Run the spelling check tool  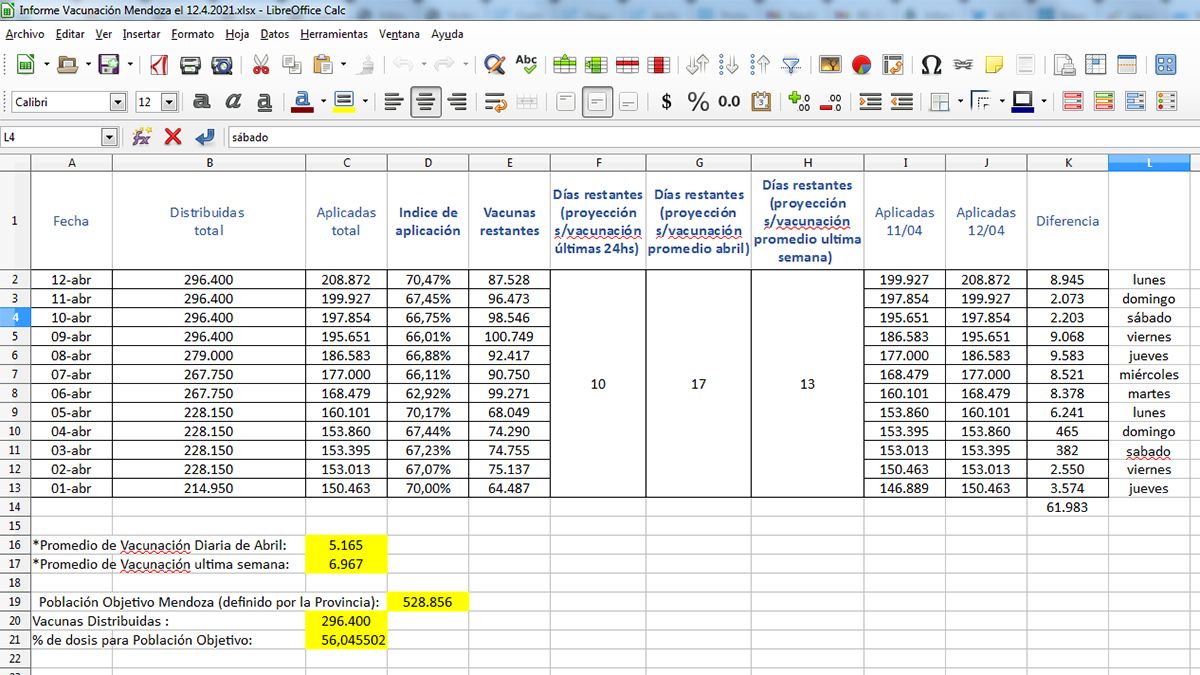click(526, 65)
